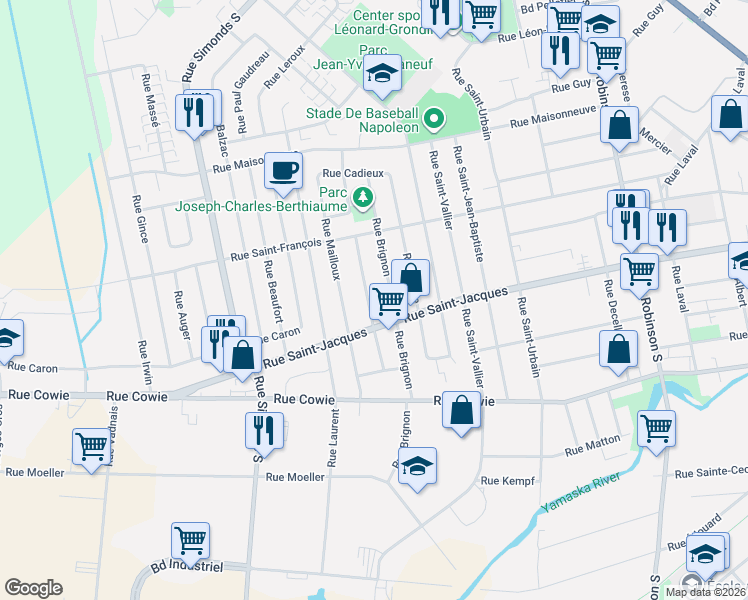Click the Rue Auger street label
This screenshot has height=600, width=748.
point(183,315)
